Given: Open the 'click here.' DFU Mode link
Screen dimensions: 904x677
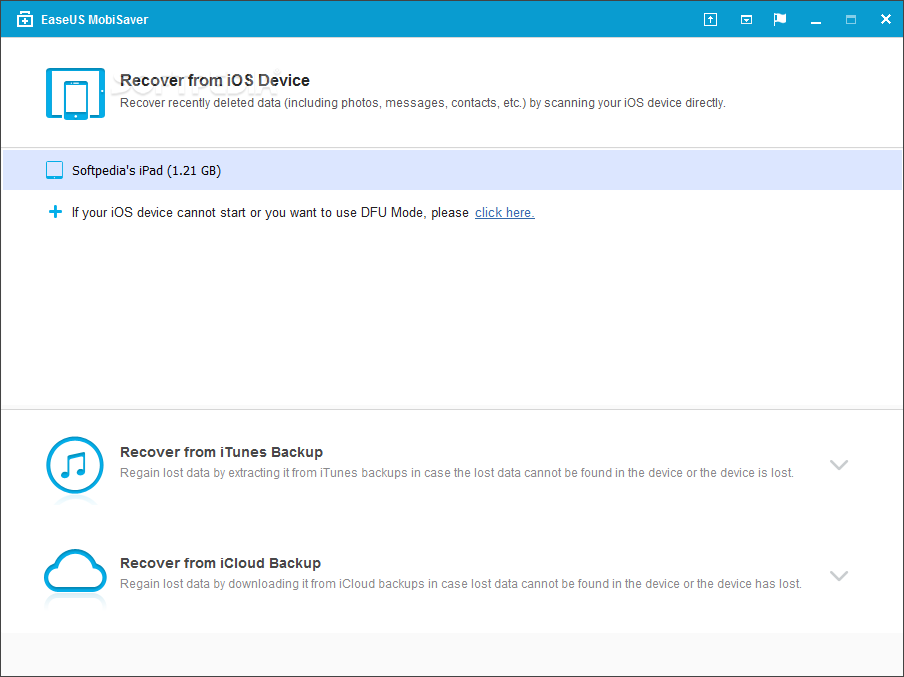Looking at the screenshot, I should coord(504,213).
